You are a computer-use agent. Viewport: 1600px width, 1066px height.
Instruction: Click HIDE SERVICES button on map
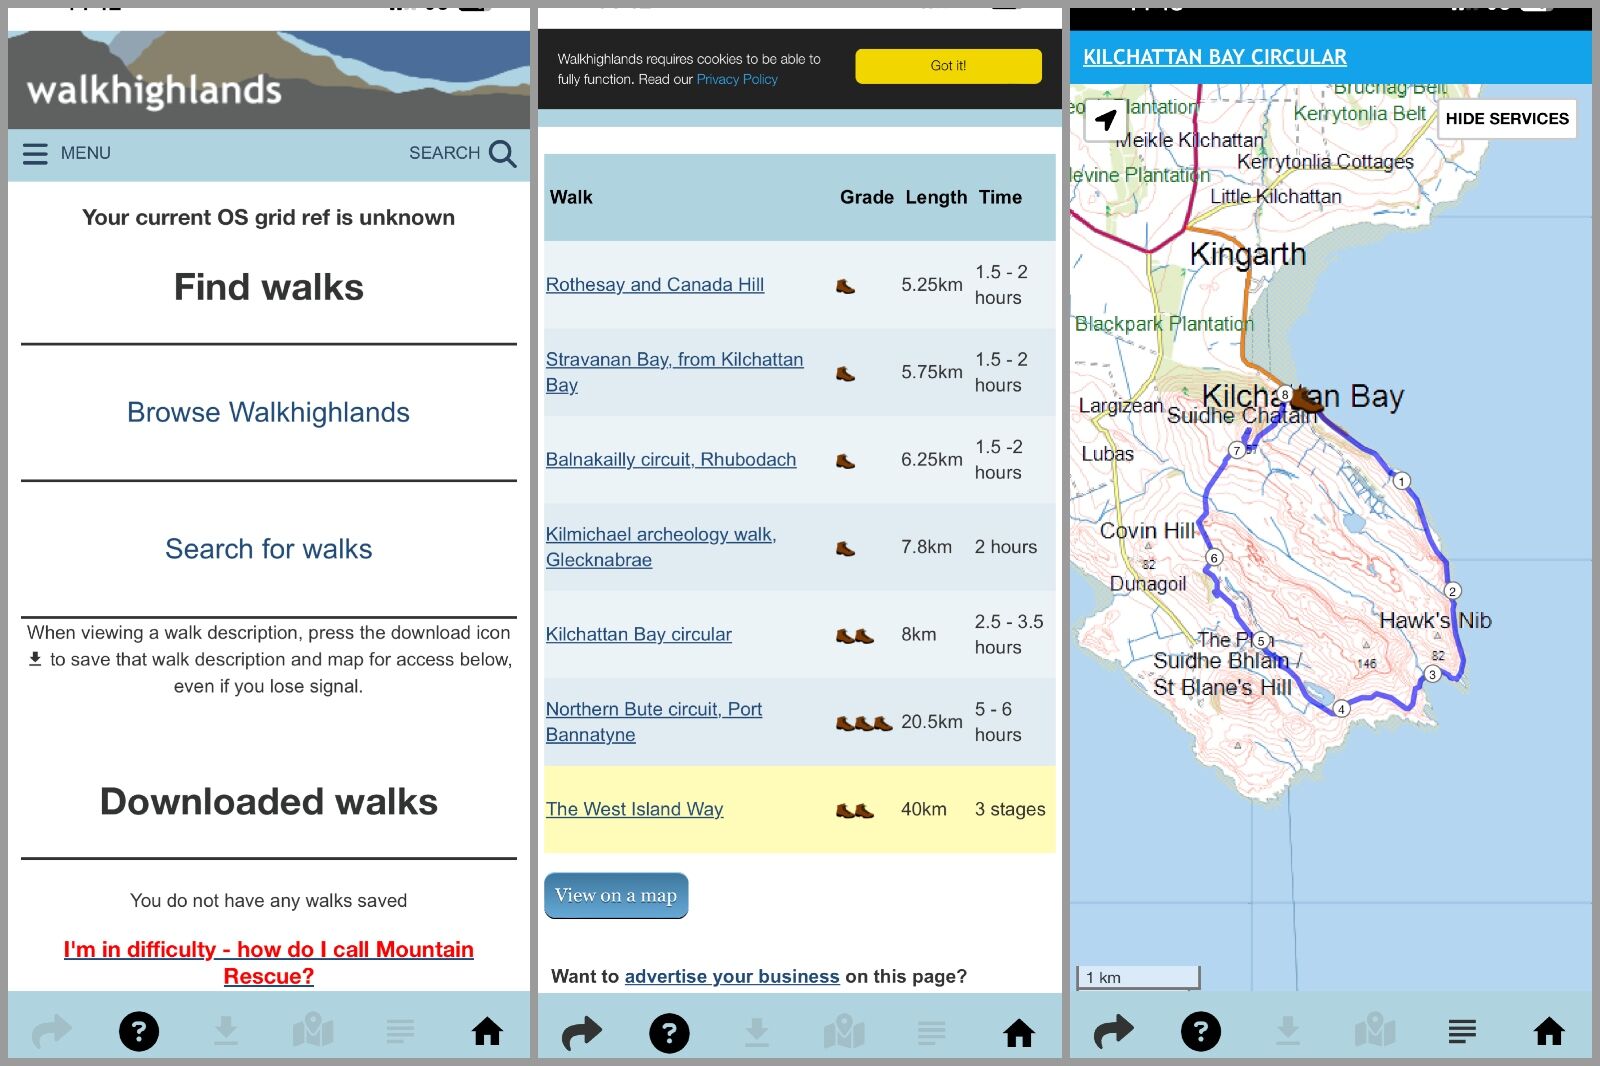pyautogui.click(x=1507, y=118)
